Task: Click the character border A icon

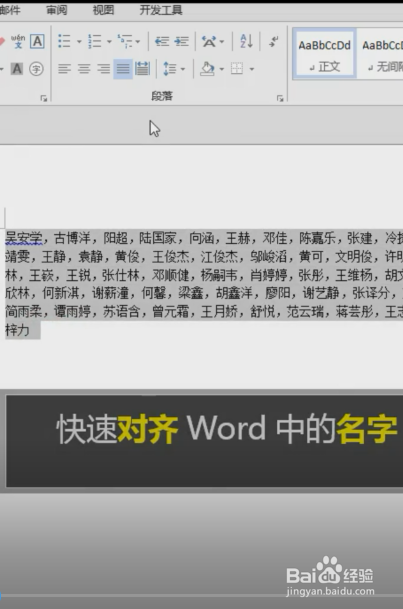Action: [37, 41]
